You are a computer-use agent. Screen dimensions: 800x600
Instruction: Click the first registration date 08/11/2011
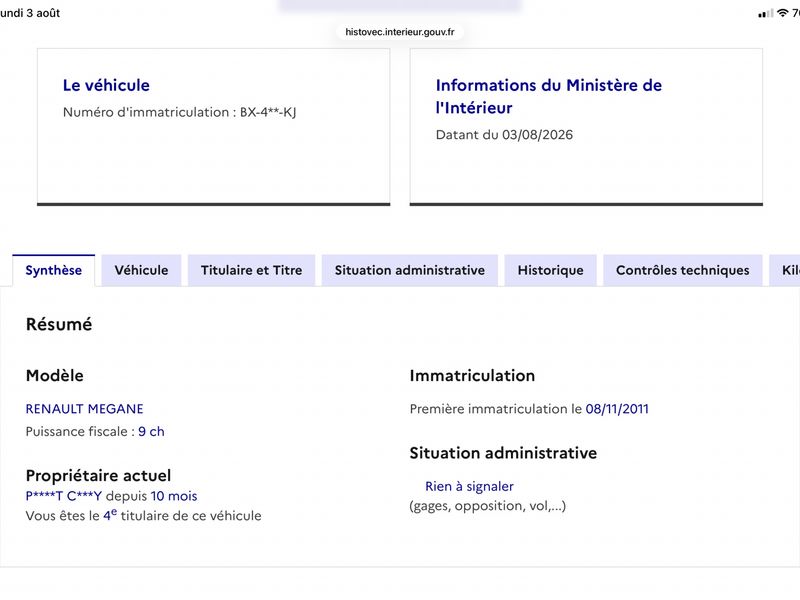617,409
